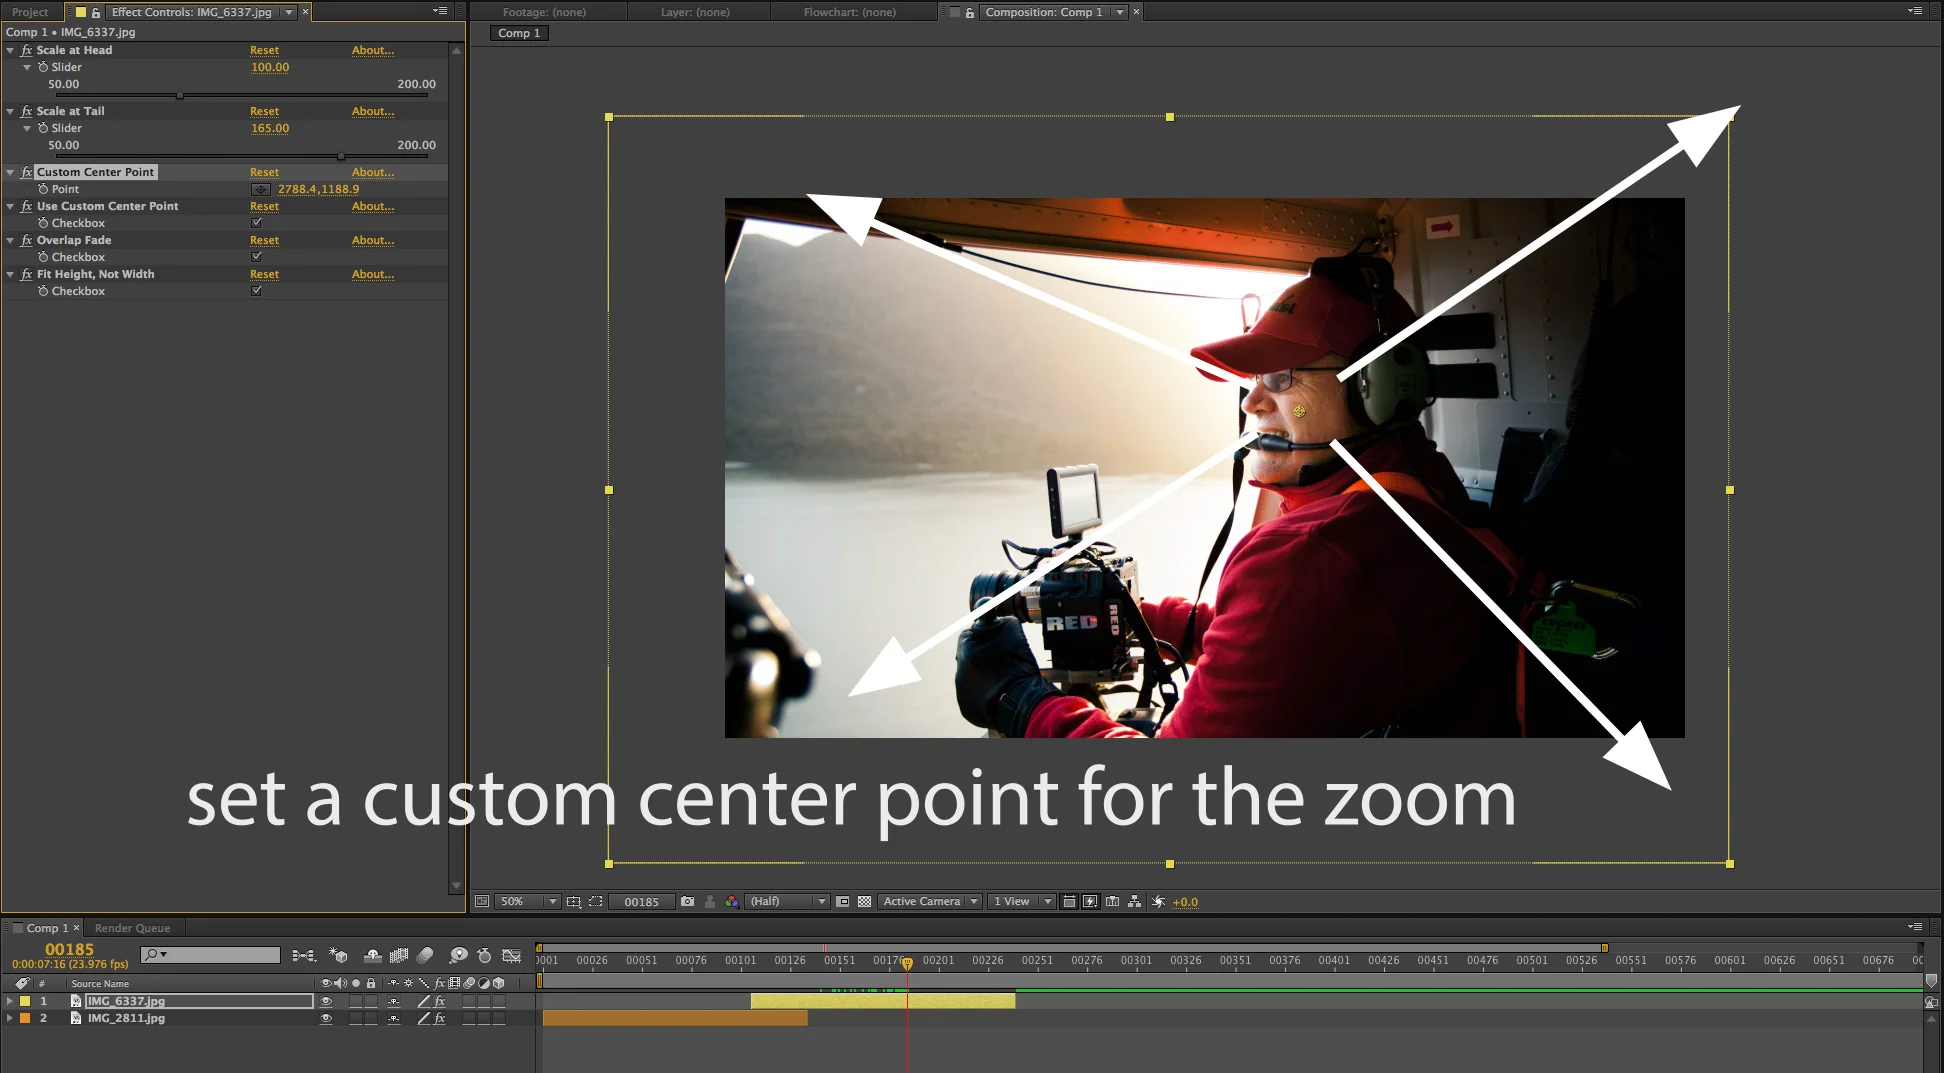Reset the Scale at Tail effect

(x=264, y=111)
